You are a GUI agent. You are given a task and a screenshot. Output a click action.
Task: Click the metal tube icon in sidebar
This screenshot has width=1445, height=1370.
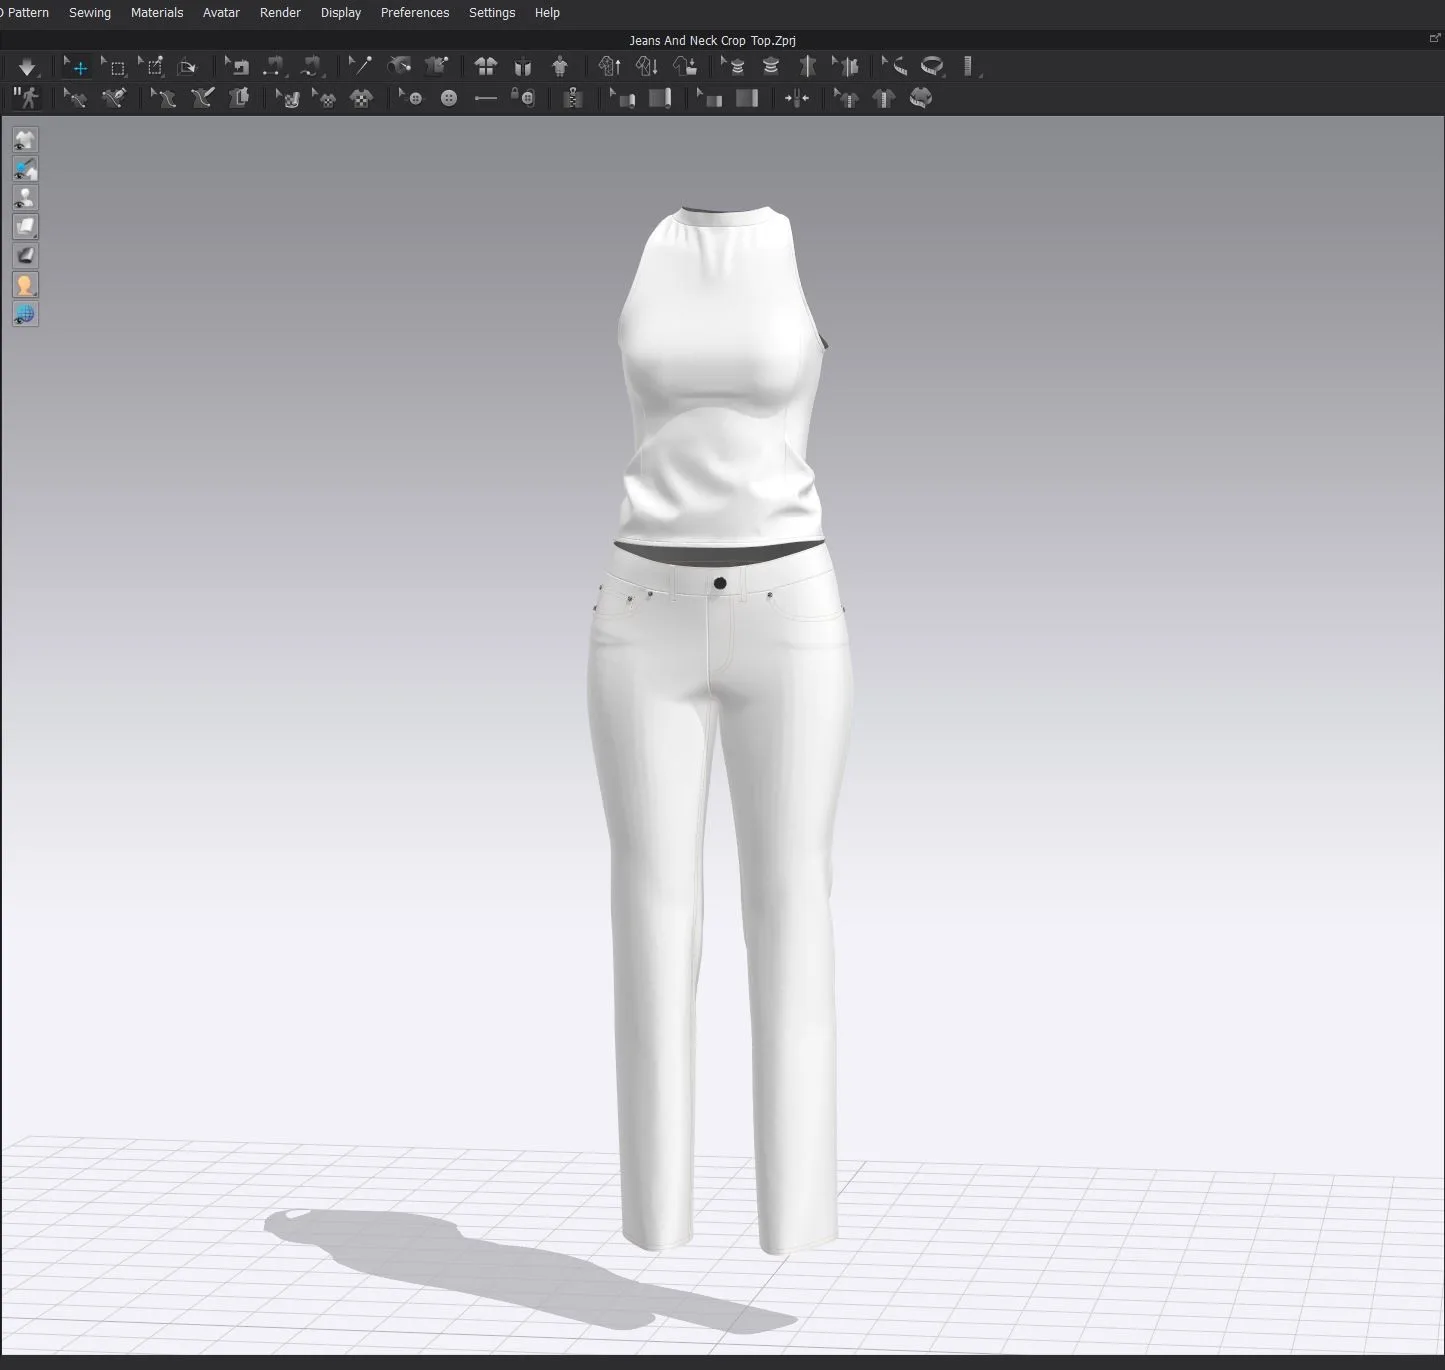click(25, 256)
